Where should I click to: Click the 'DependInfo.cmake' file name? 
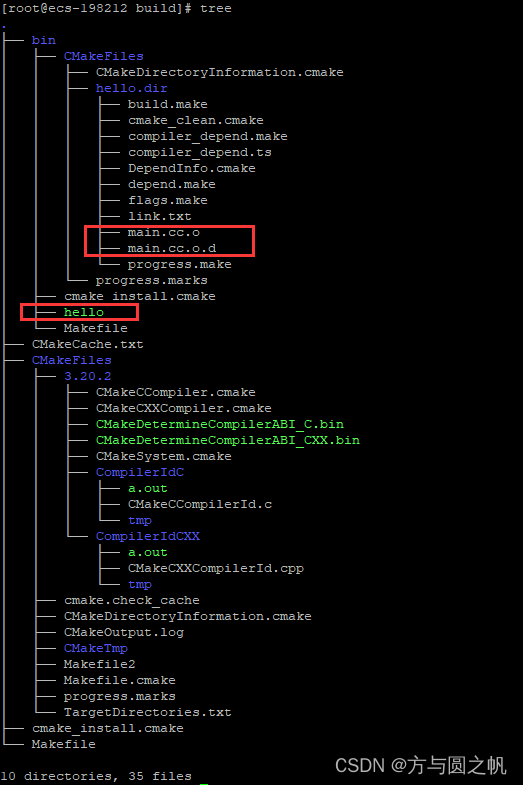coord(192,169)
